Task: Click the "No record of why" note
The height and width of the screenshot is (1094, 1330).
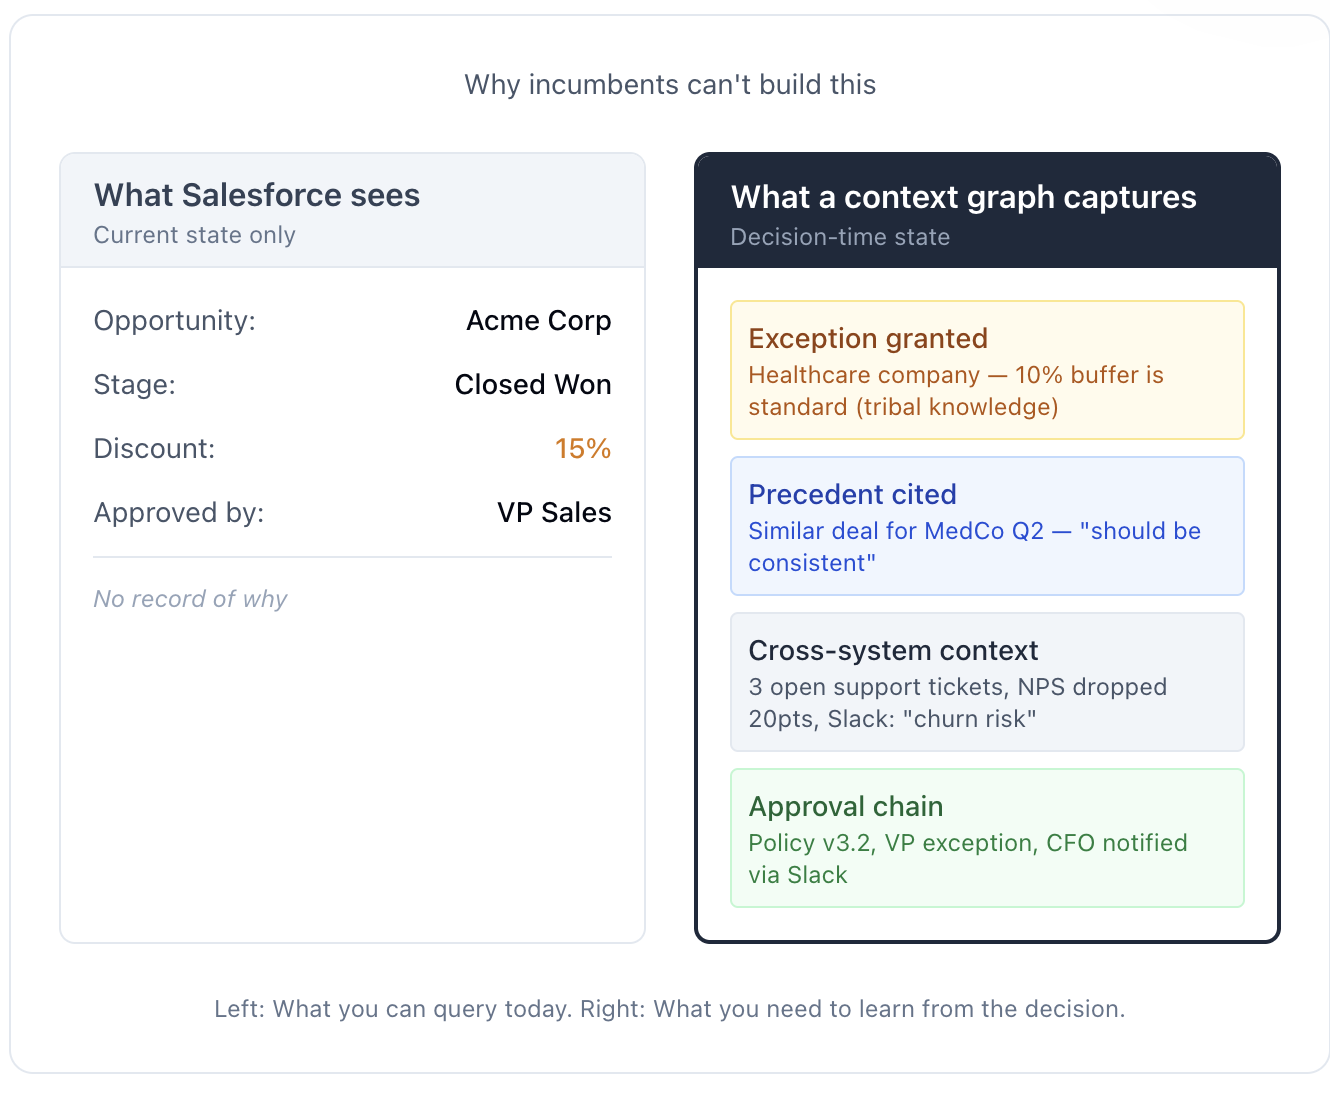Action: (x=190, y=599)
